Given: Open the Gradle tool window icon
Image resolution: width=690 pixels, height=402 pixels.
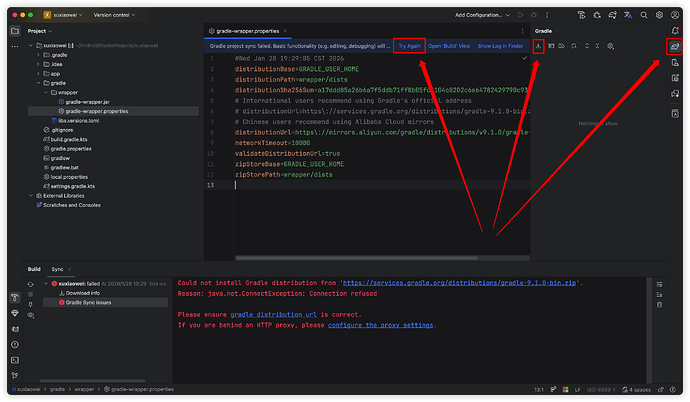Looking at the screenshot, I should point(676,46).
